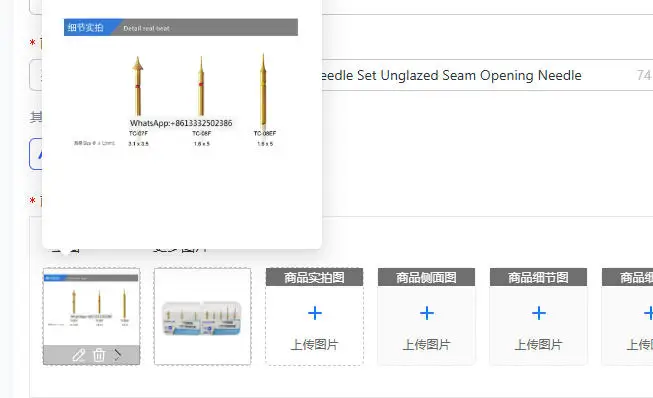Move first product image right with arrow icon
Screen dimensions: 653x398
click(x=118, y=355)
